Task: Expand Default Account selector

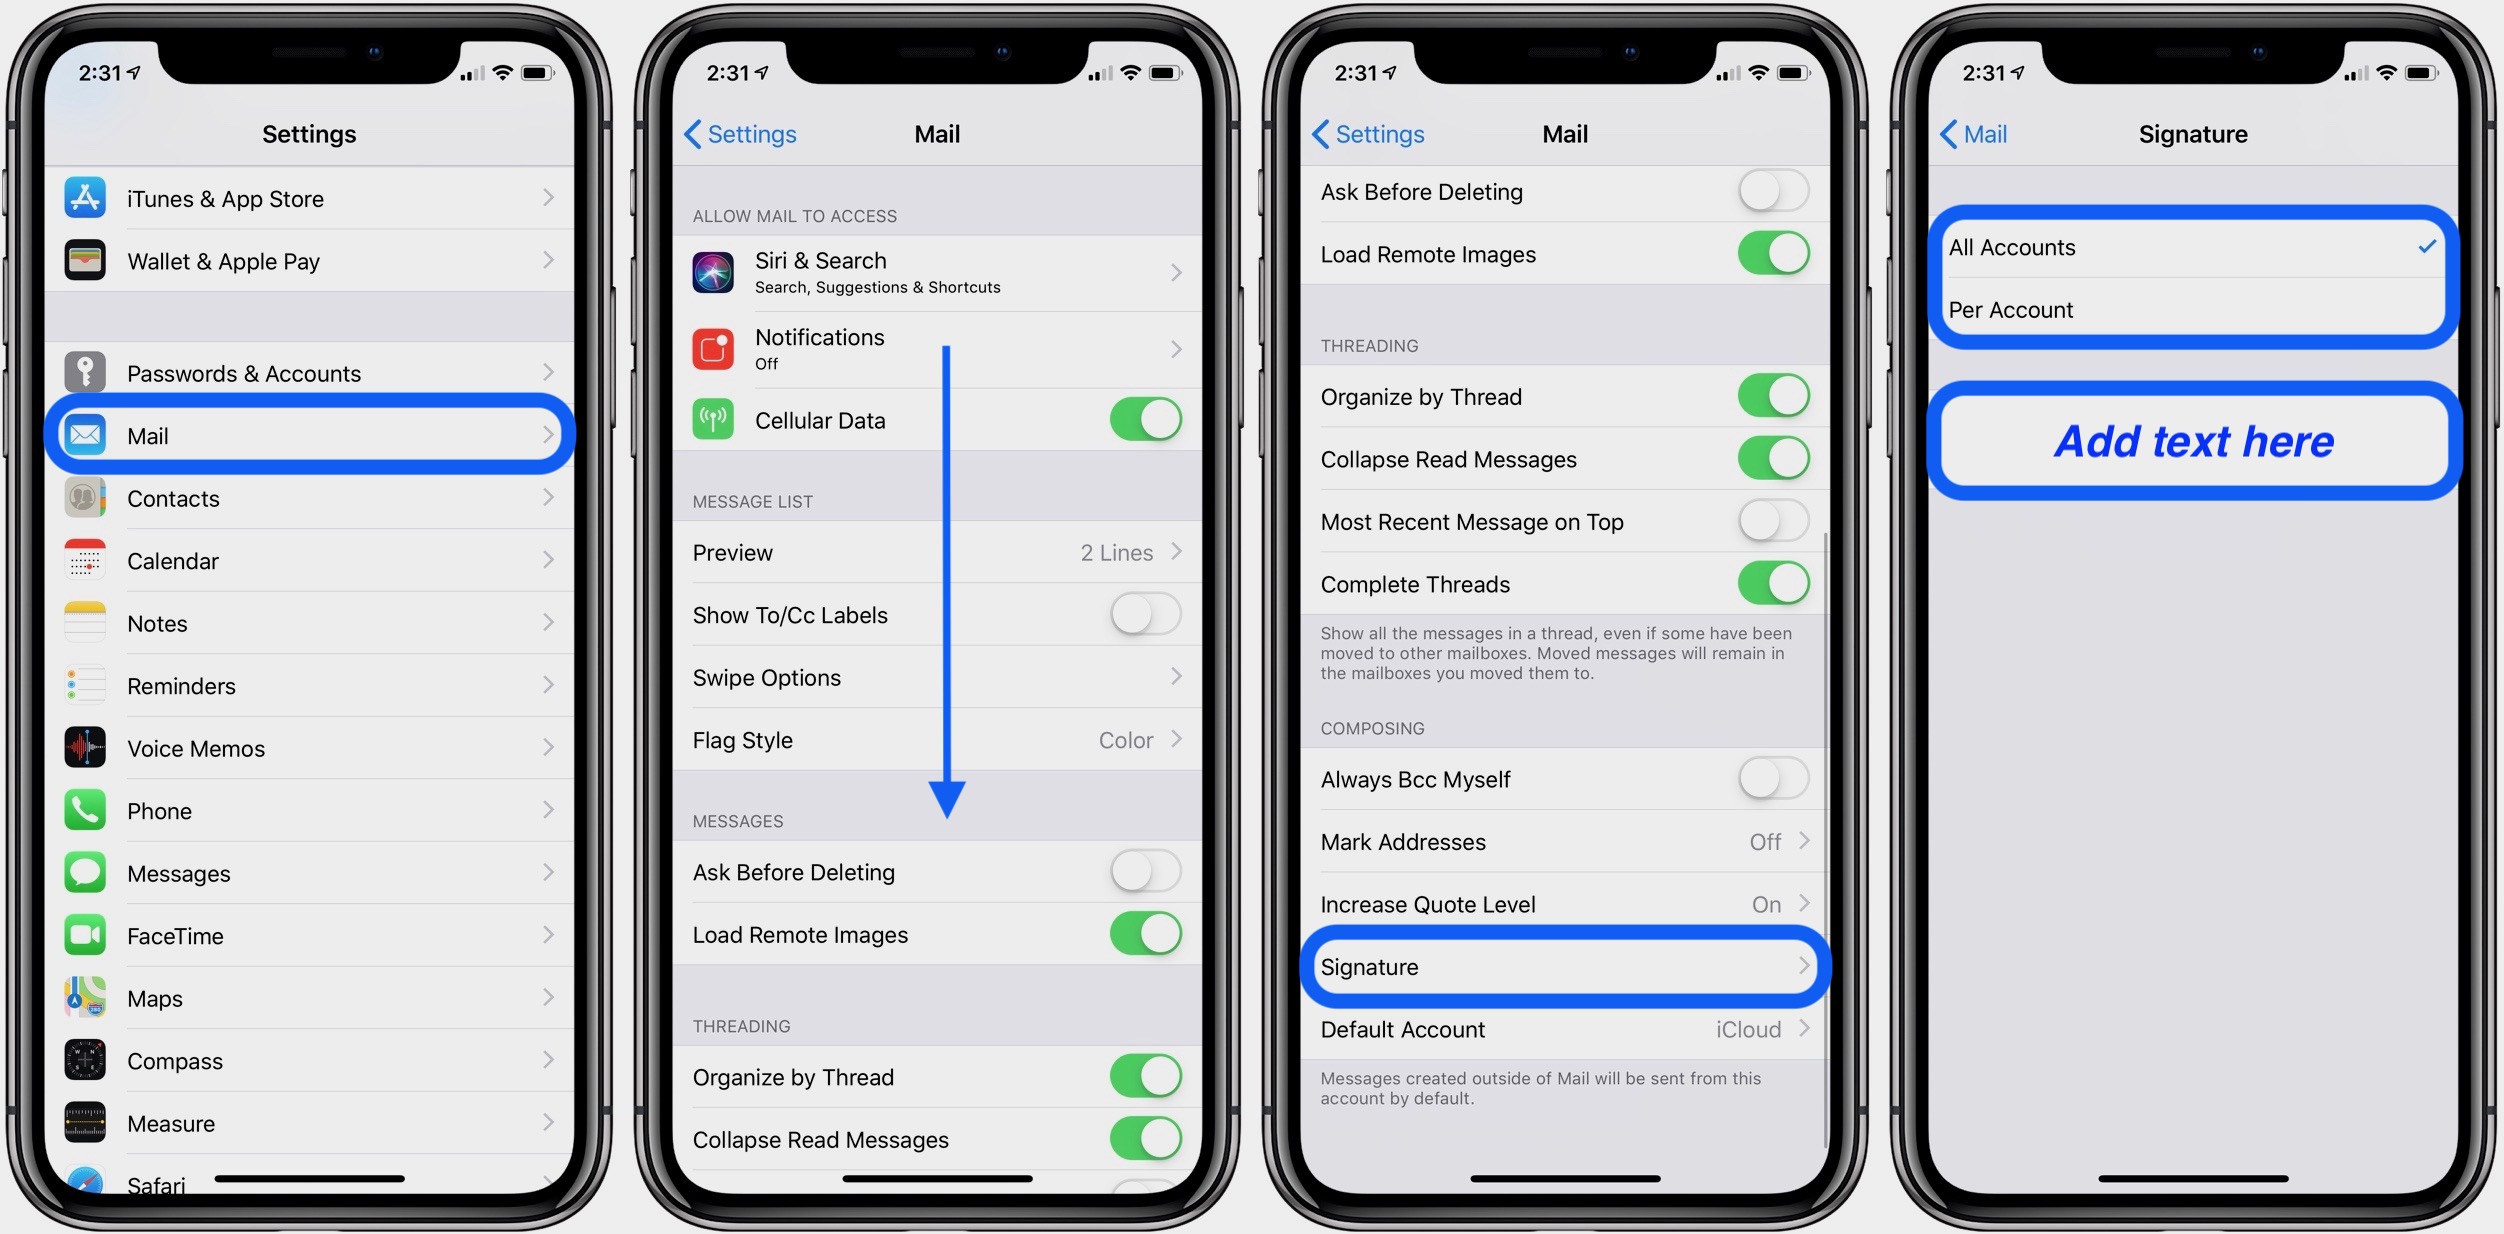Action: [1565, 1028]
